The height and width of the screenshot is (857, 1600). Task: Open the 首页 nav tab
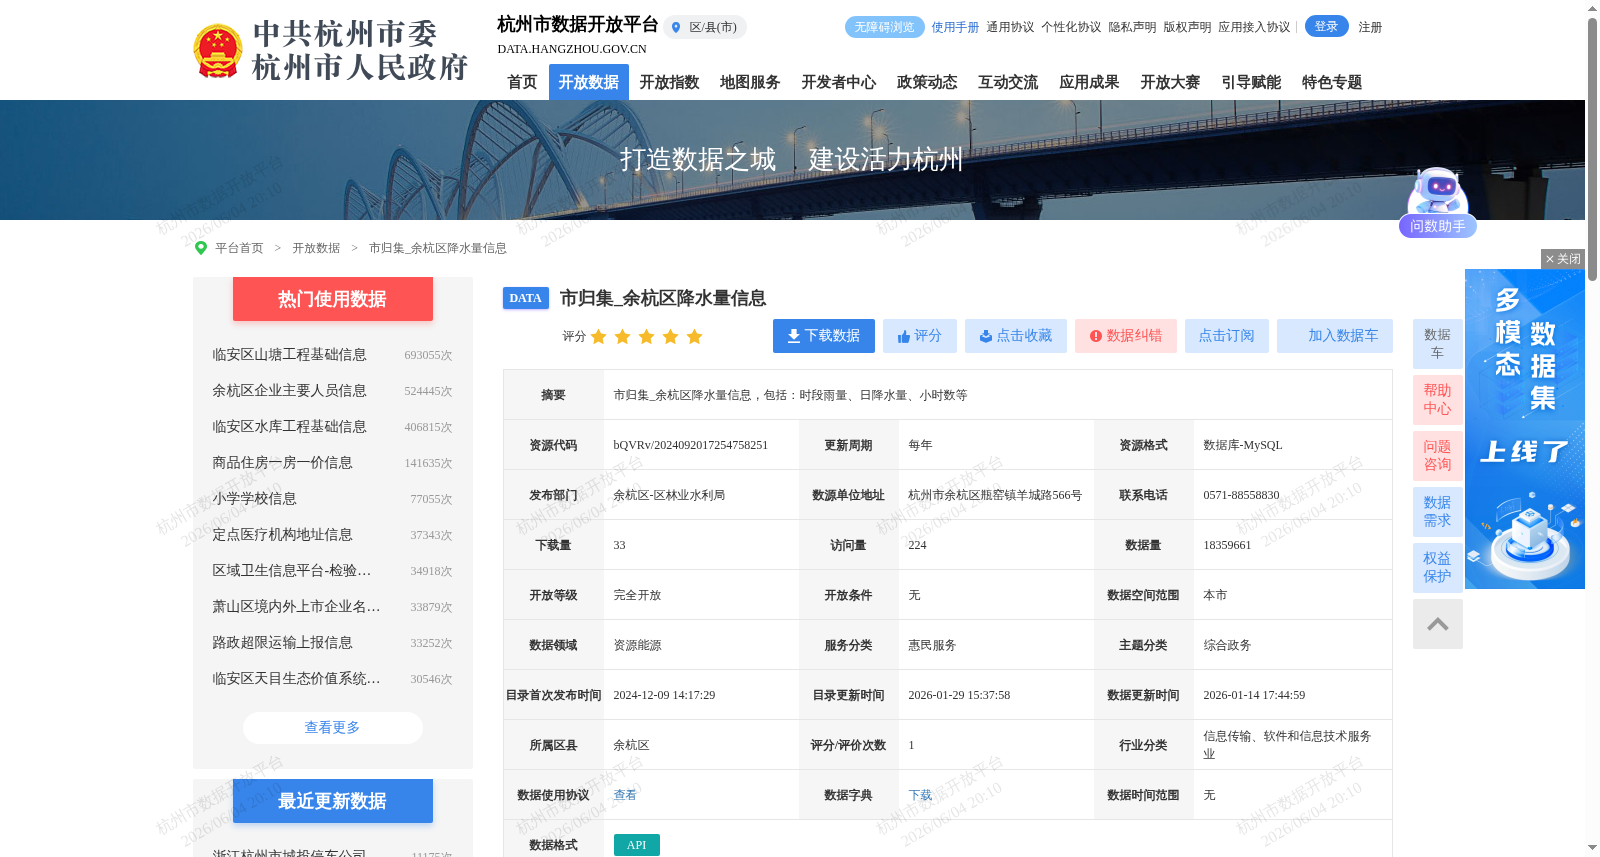tap(522, 82)
